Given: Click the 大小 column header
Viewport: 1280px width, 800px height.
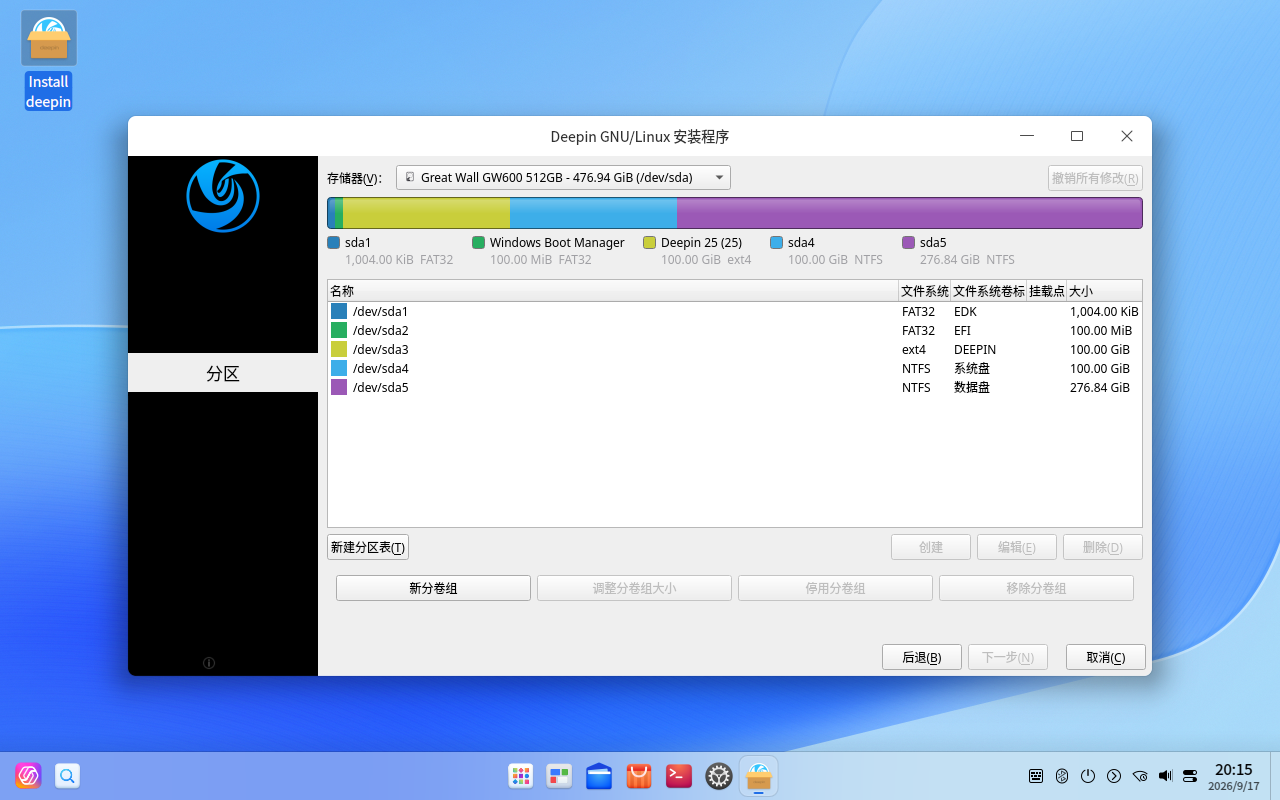Looking at the screenshot, I should pyautogui.click(x=1104, y=291).
